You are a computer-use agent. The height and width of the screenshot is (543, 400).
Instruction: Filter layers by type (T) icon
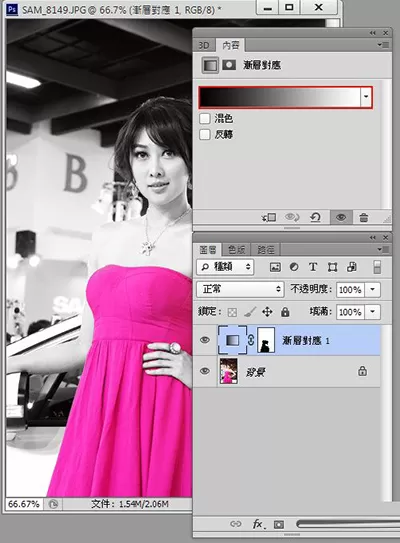coord(313,267)
